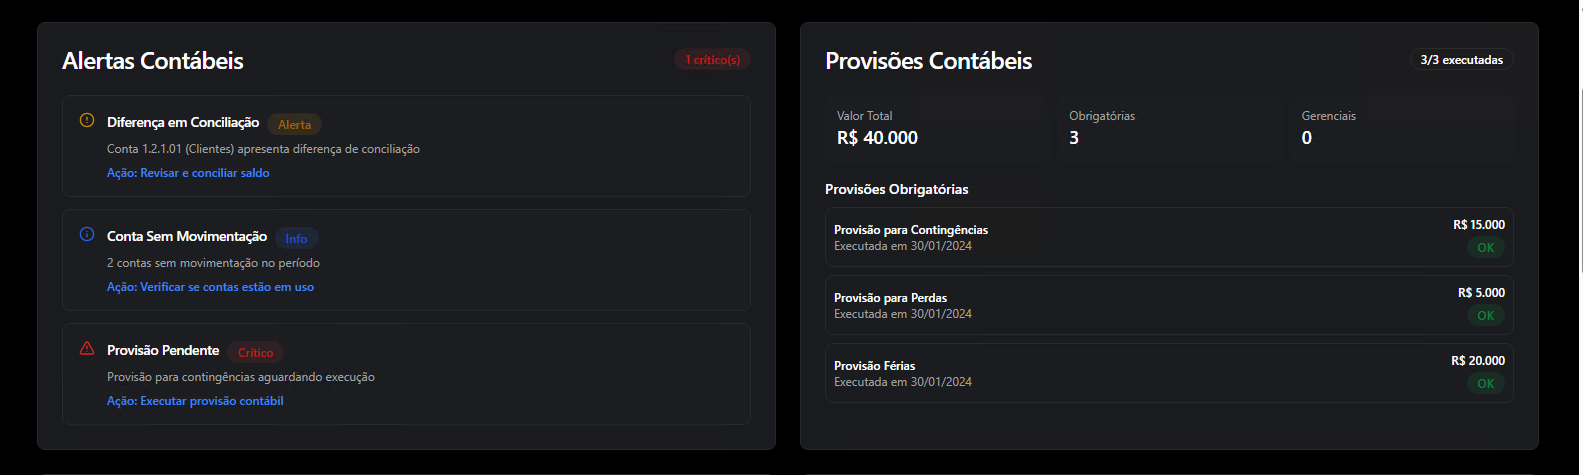Click the red triangle icon beside Provisão Pendente
Viewport: 1583px width, 475px height.
87,349
